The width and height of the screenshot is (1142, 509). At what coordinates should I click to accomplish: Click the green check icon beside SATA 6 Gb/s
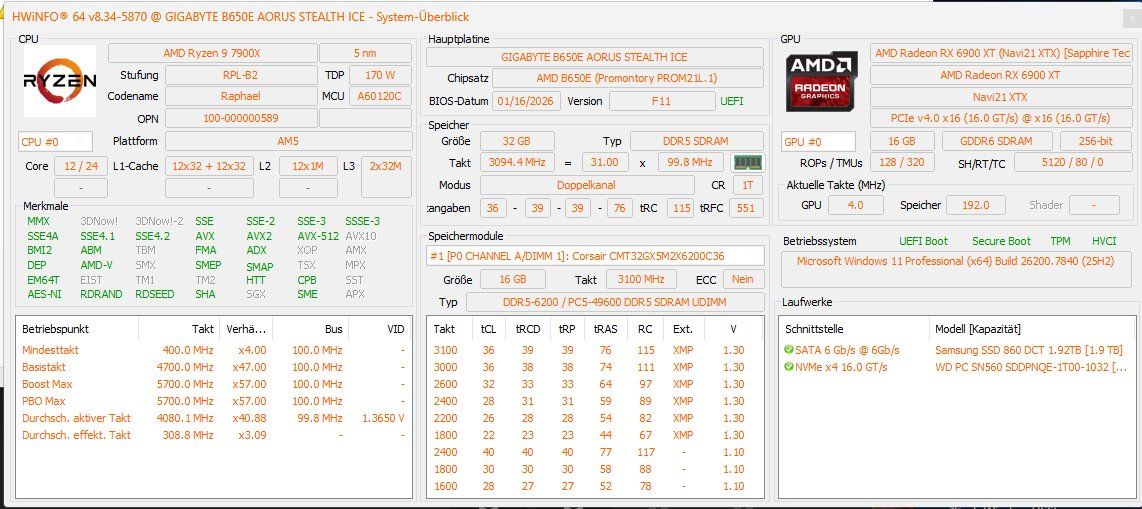pyautogui.click(x=789, y=350)
